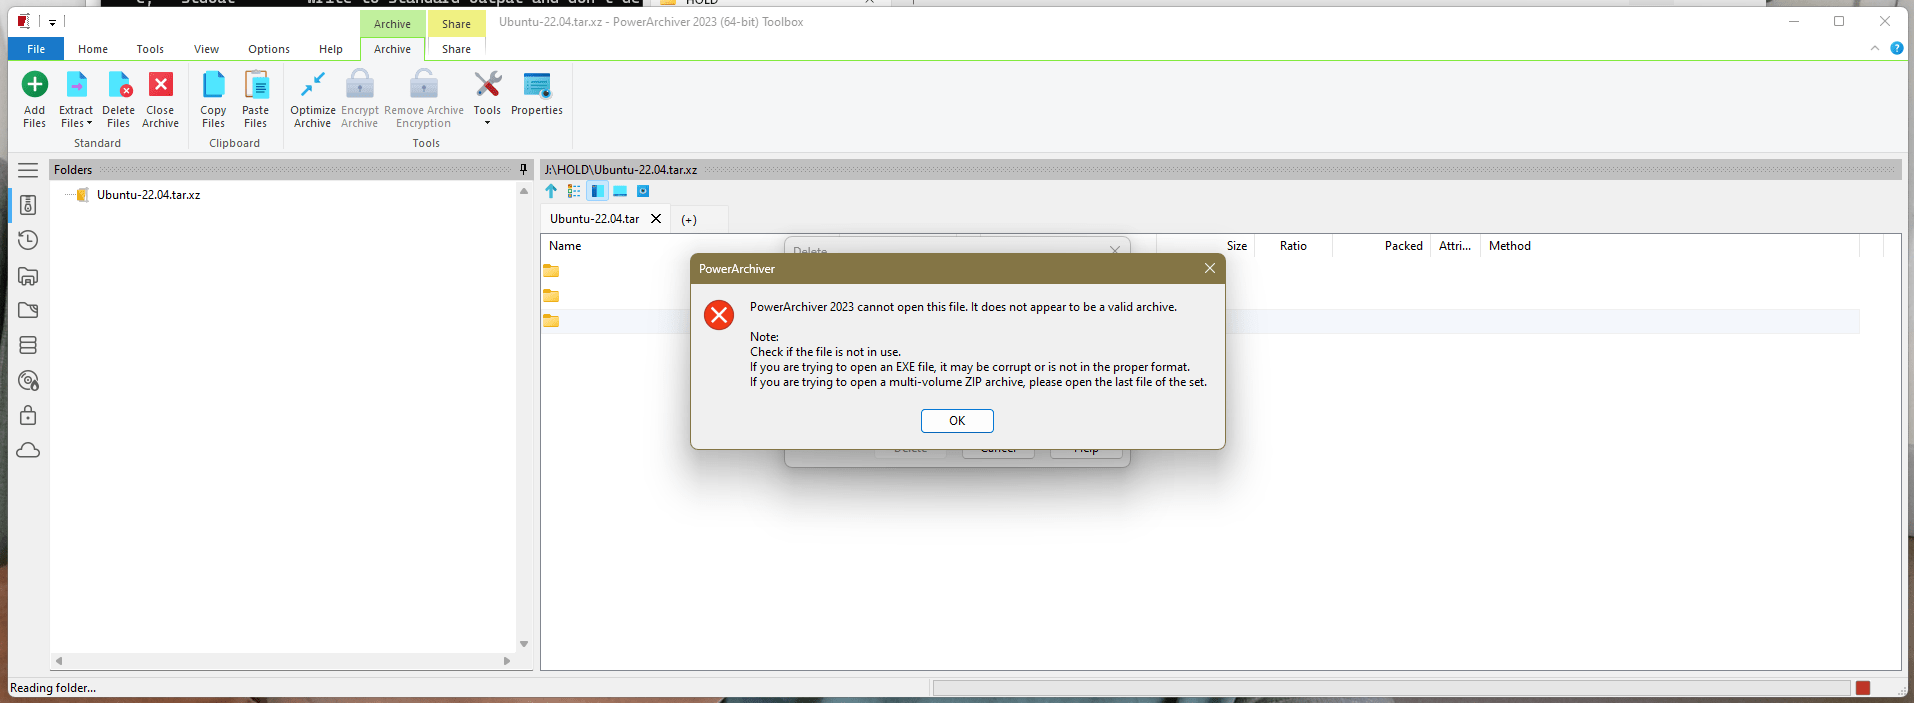Image resolution: width=1914 pixels, height=703 pixels.
Task: Open the ribbon Tools wrench dropdown
Action: click(x=487, y=99)
